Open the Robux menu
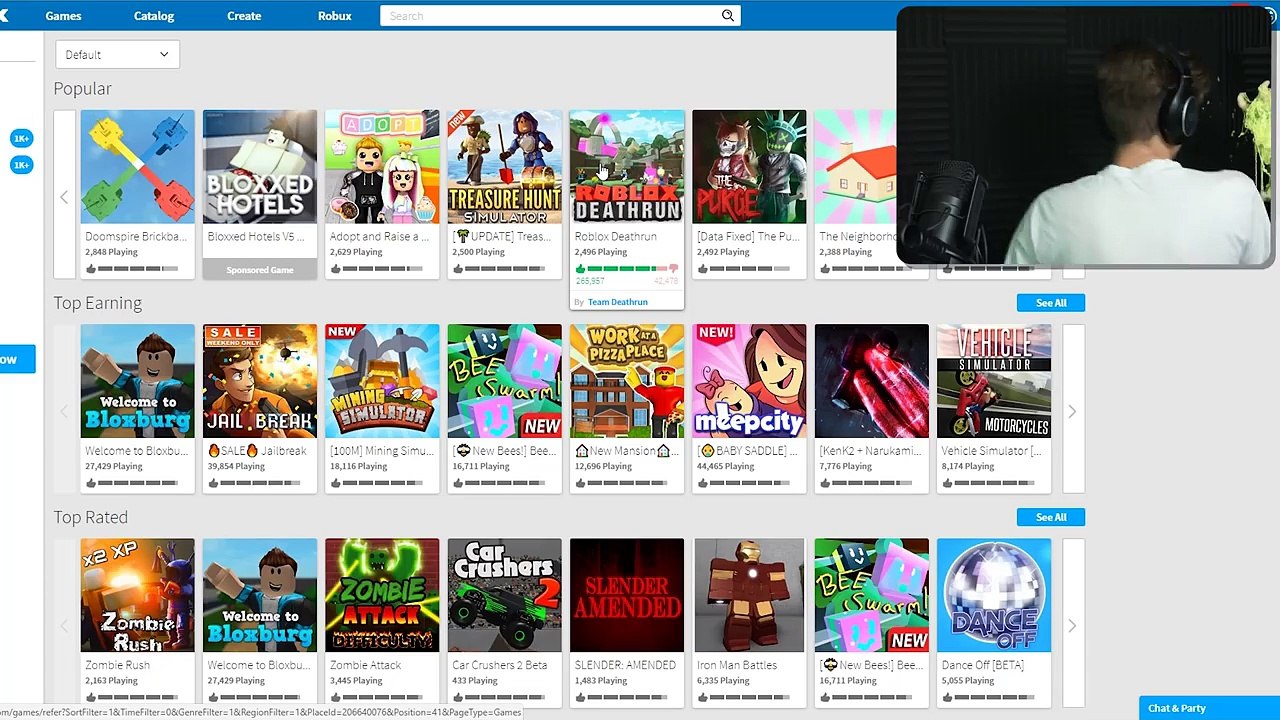 pyautogui.click(x=335, y=16)
